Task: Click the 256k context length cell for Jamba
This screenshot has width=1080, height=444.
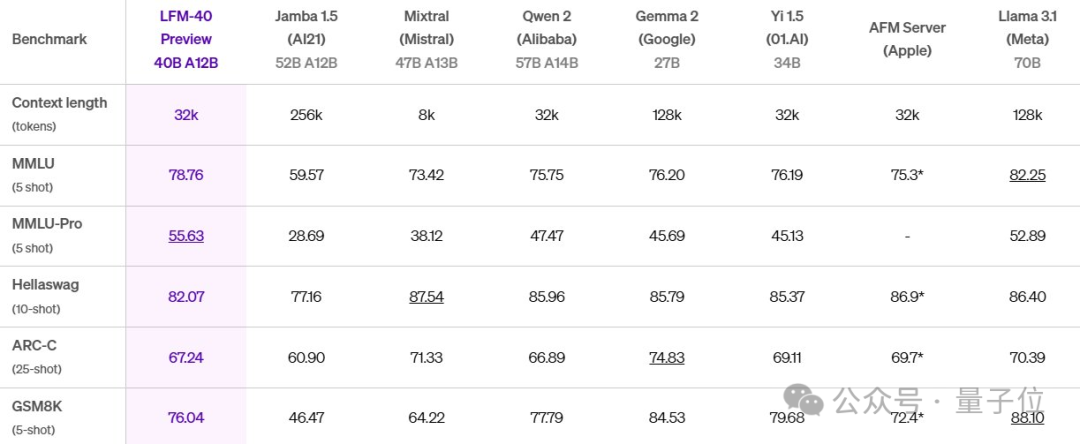Action: point(306,115)
